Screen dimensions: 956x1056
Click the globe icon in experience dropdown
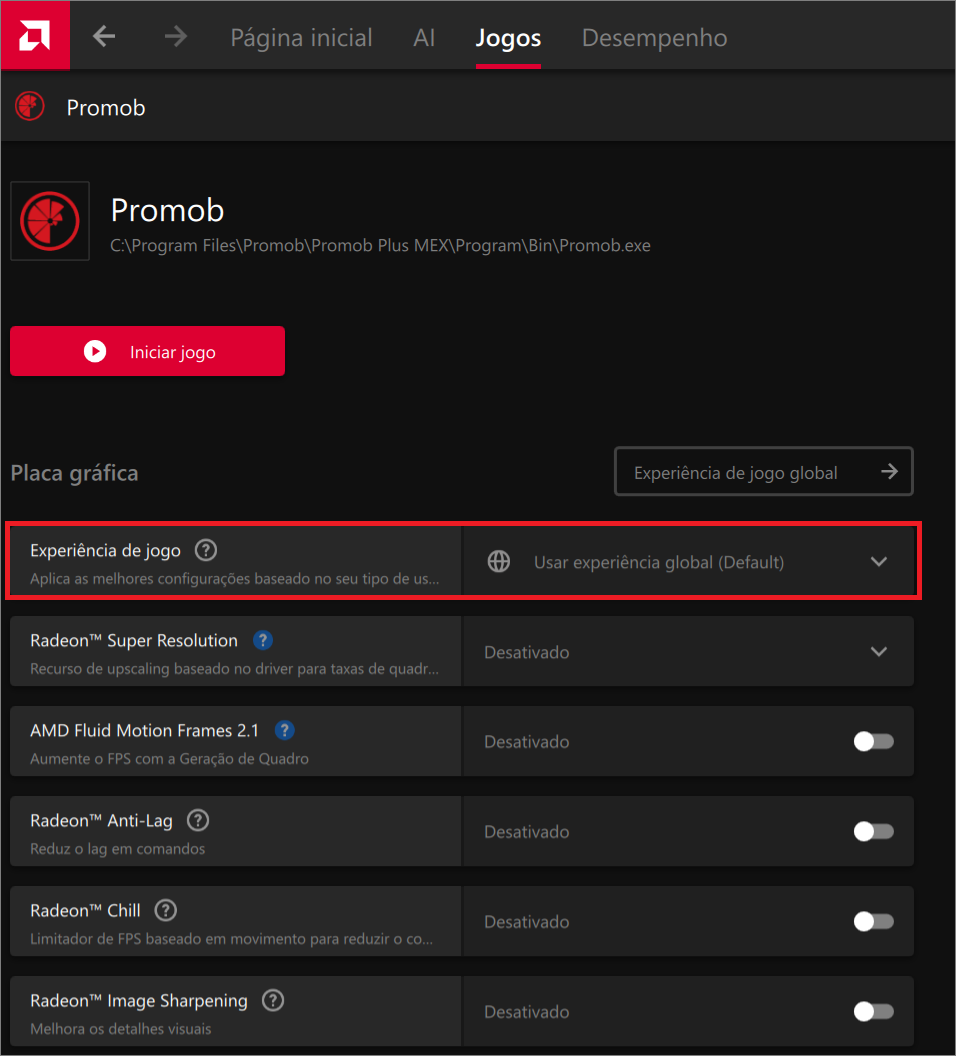499,561
